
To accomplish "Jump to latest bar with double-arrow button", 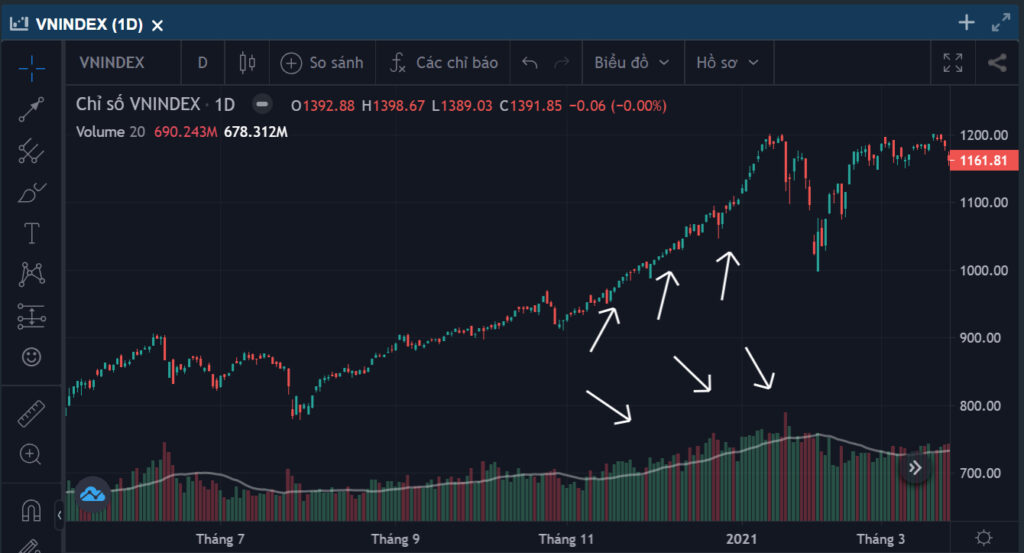I will coord(915,467).
